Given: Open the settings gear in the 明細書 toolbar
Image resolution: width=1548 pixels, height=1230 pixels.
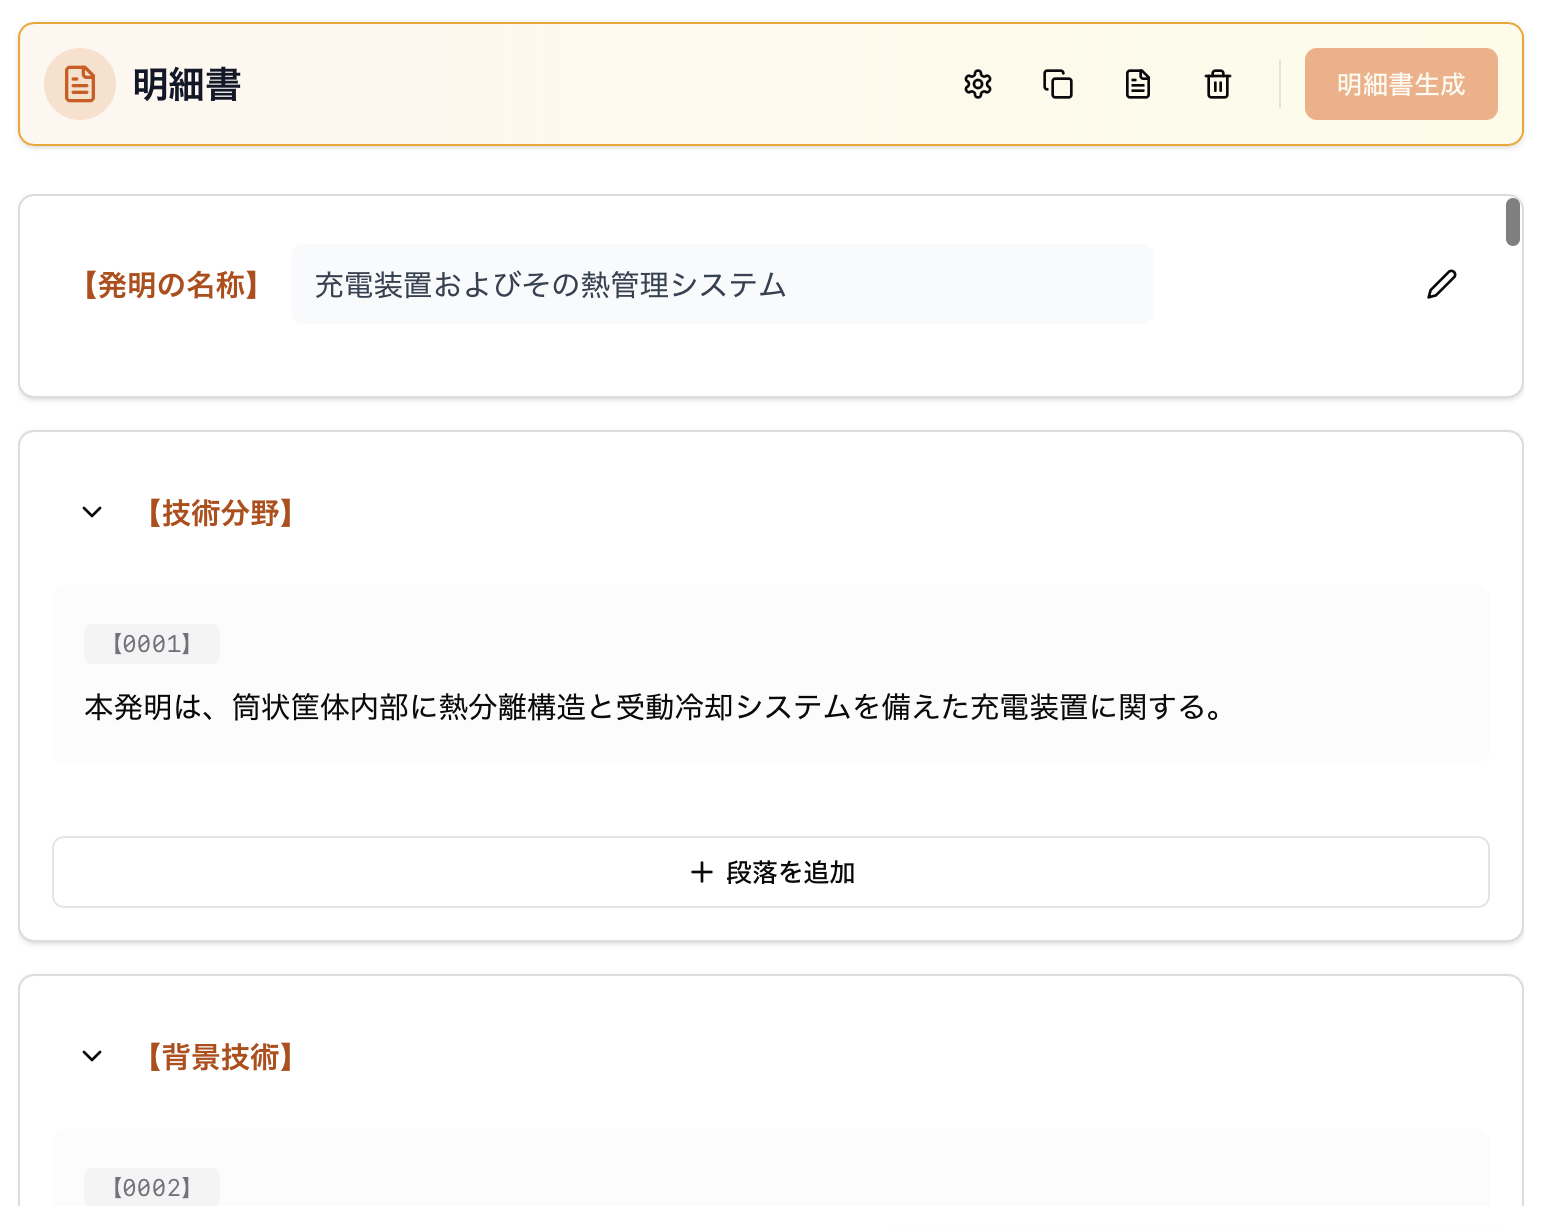Looking at the screenshot, I should coord(978,84).
